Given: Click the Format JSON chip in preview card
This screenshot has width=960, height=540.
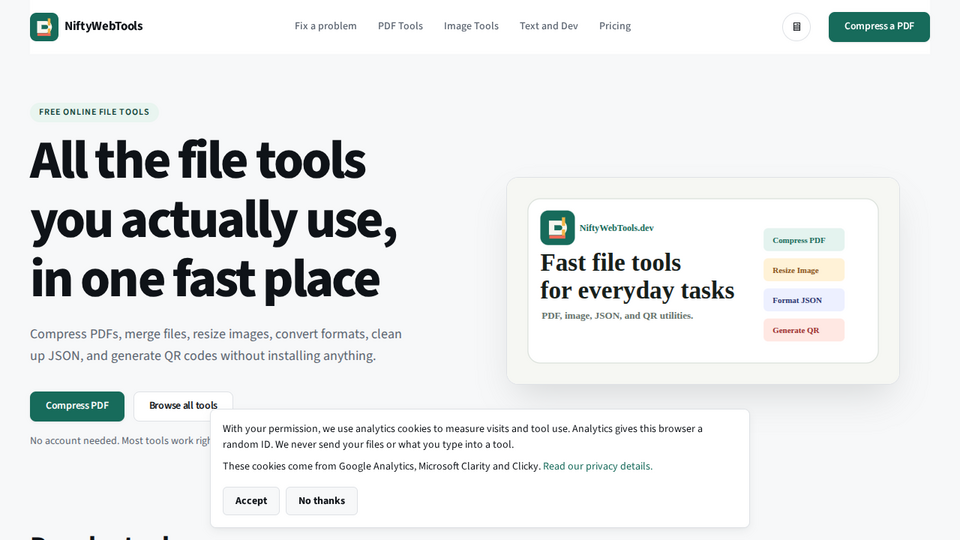Looking at the screenshot, I should 803,300.
